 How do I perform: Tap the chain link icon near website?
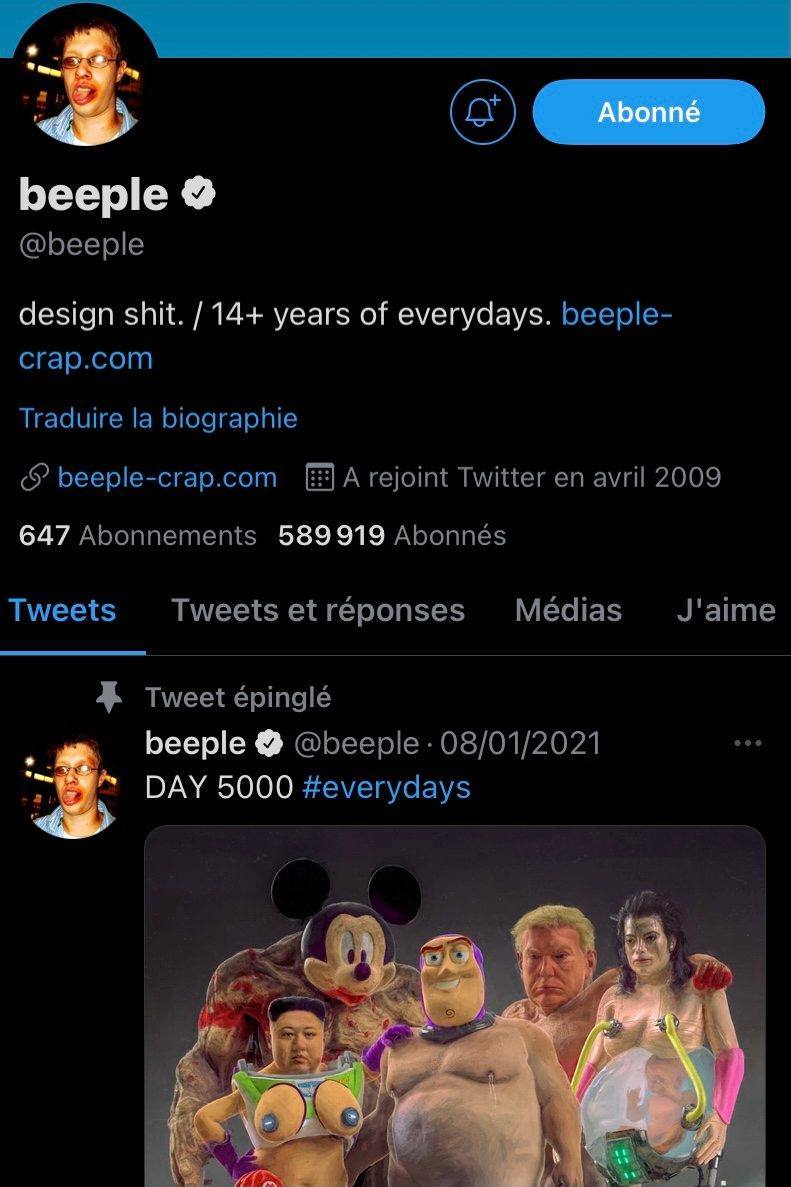[33, 478]
